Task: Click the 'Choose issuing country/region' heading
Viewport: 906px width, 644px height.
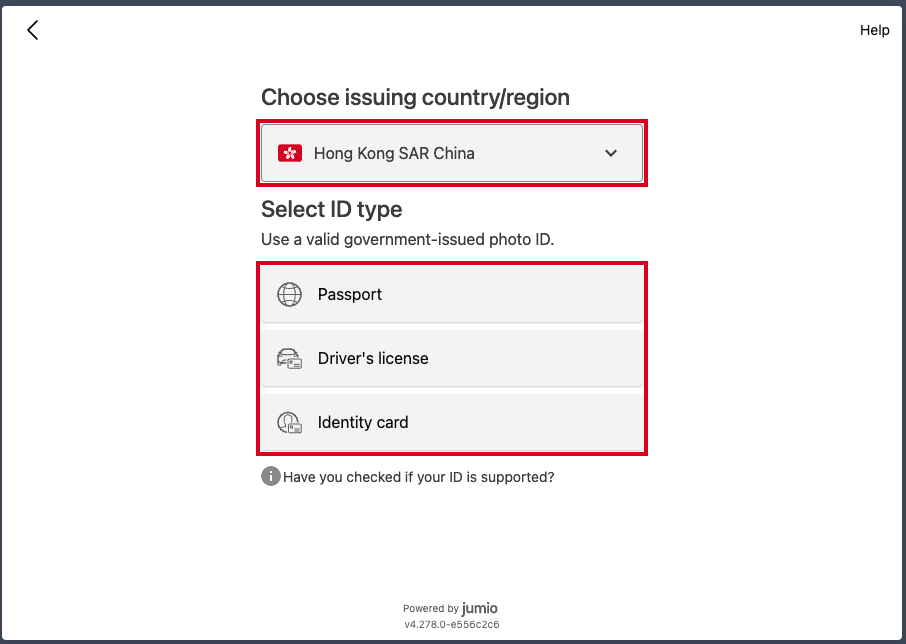Action: pyautogui.click(x=415, y=97)
